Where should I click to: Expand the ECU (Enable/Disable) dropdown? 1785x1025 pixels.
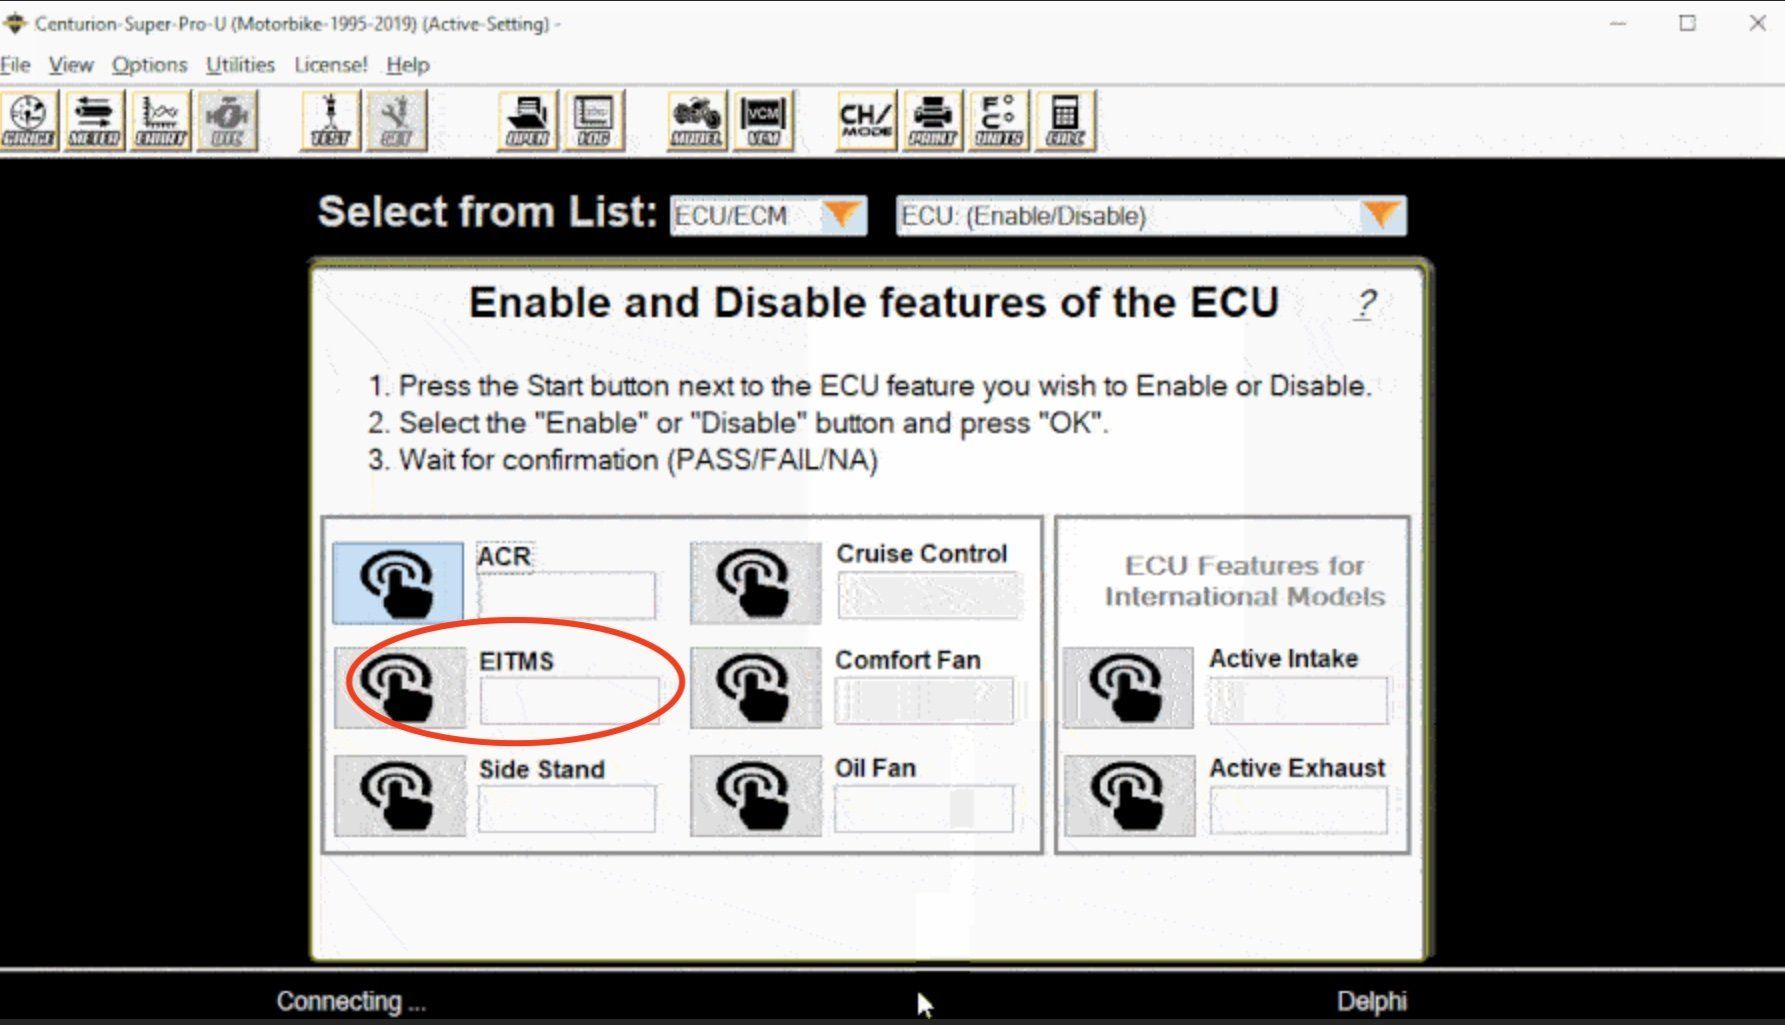point(1381,215)
